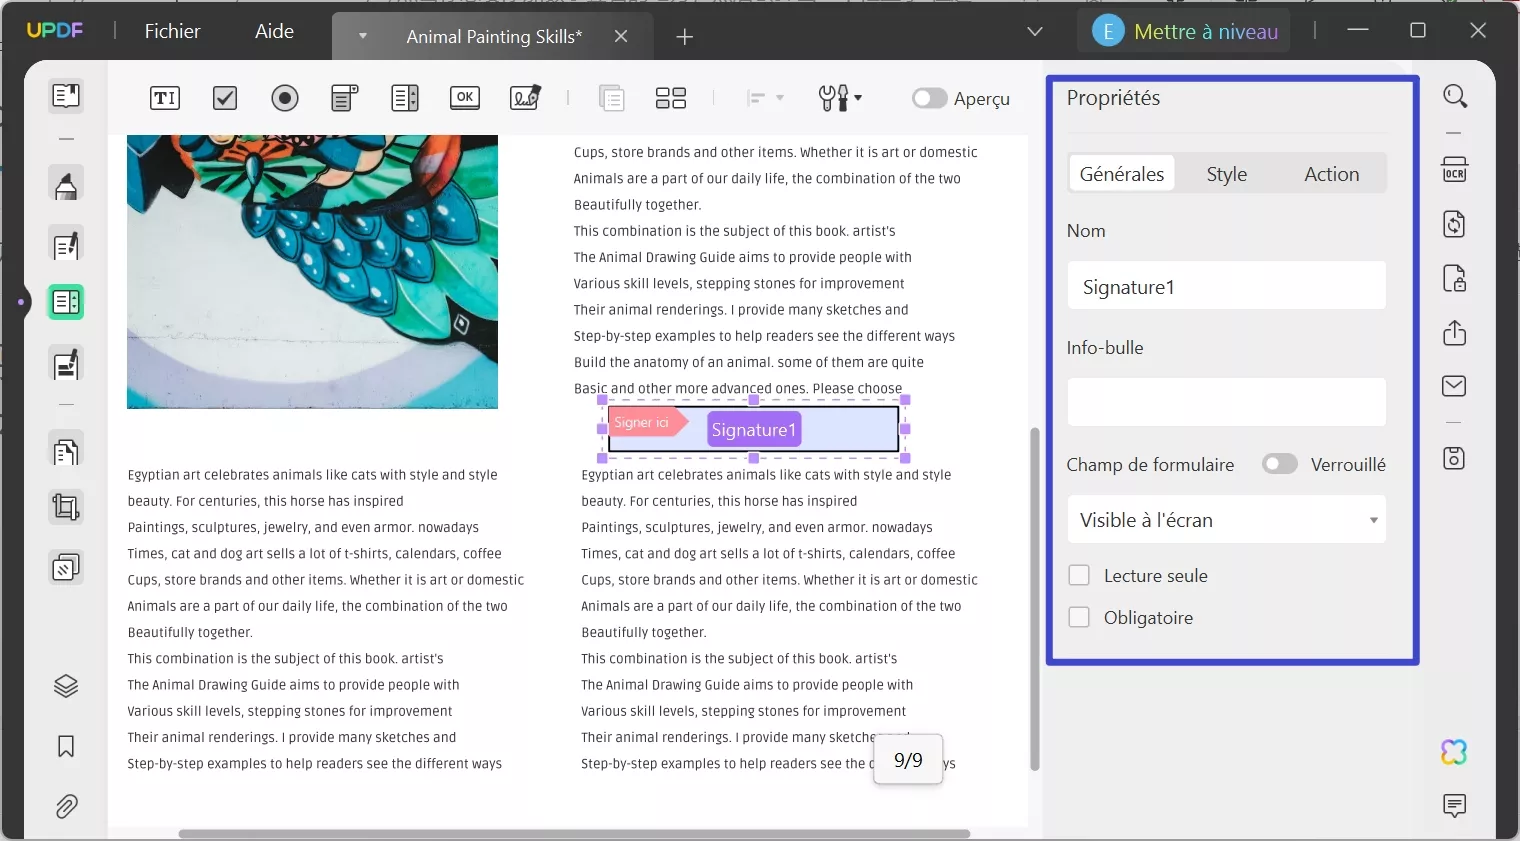Click the user avatar E icon
This screenshot has width=1520, height=841.
(x=1108, y=32)
